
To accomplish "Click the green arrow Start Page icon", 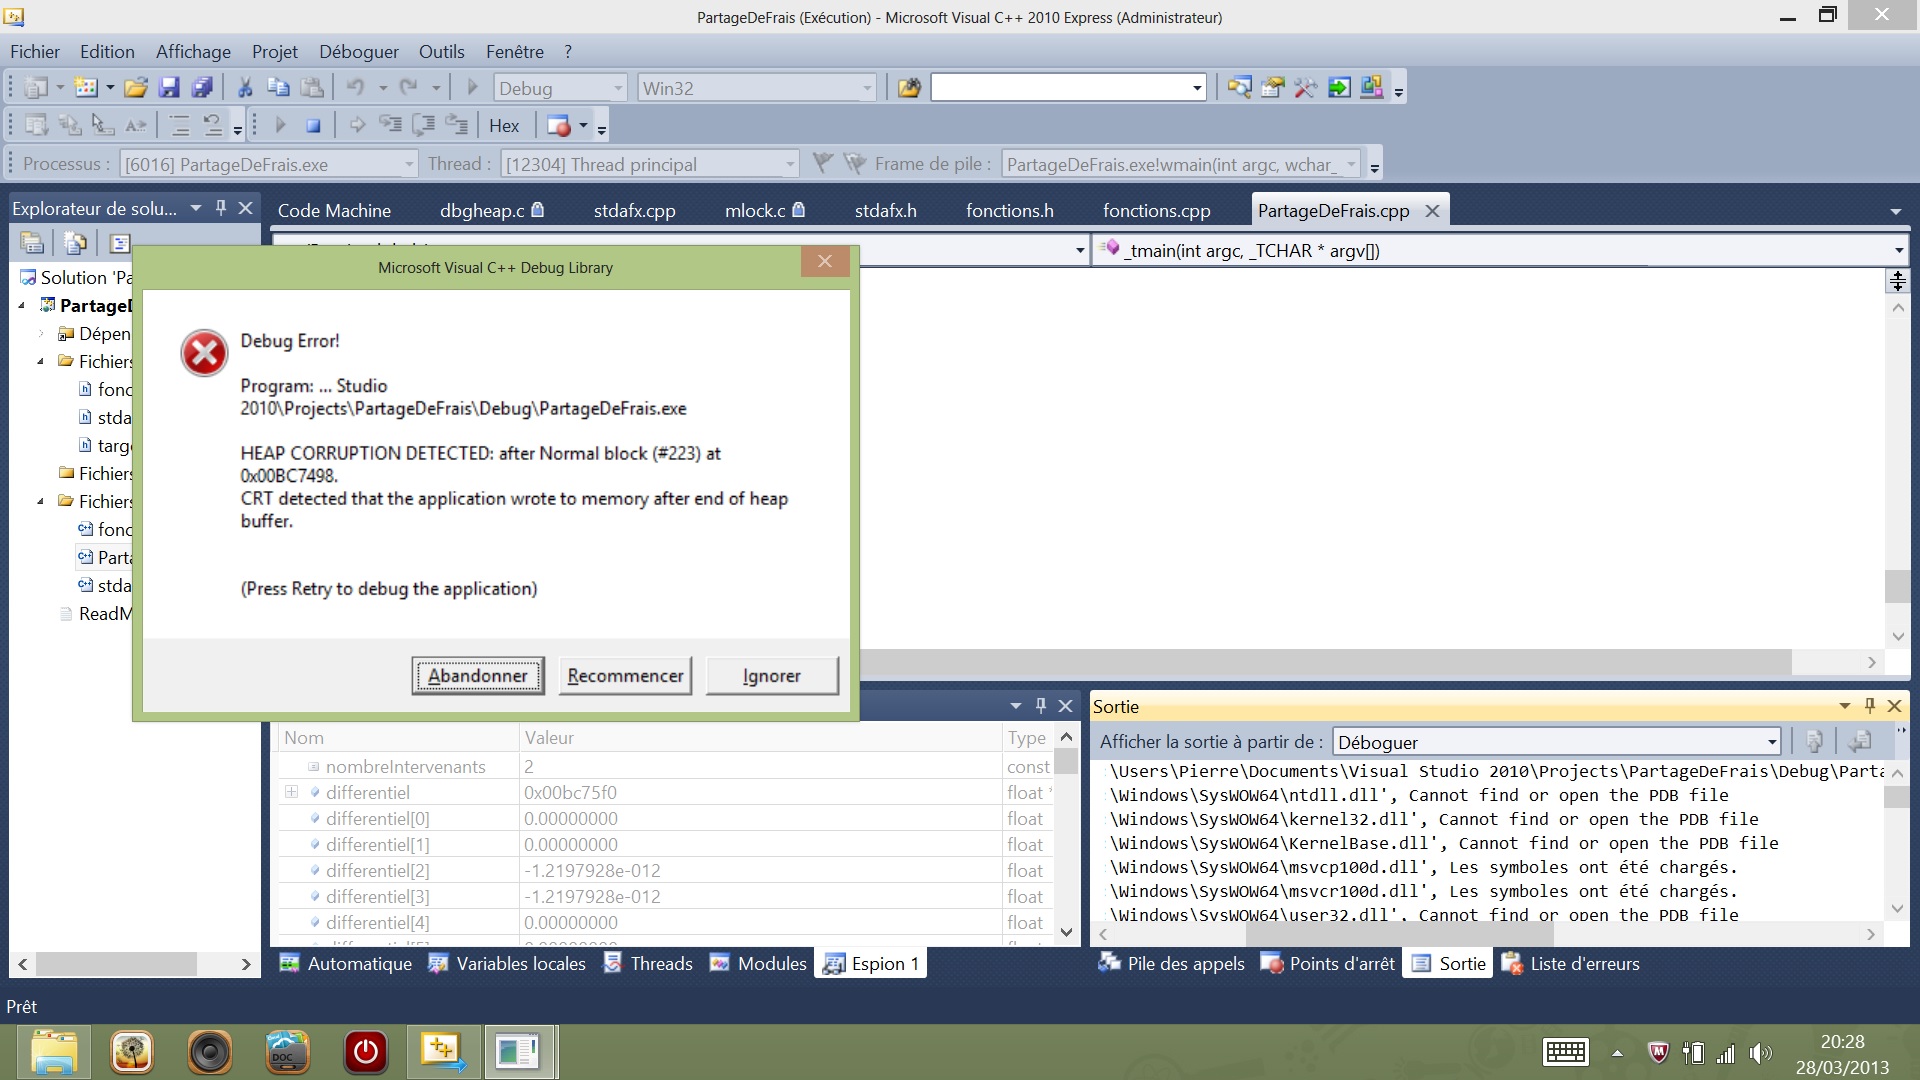I will click(x=1339, y=88).
